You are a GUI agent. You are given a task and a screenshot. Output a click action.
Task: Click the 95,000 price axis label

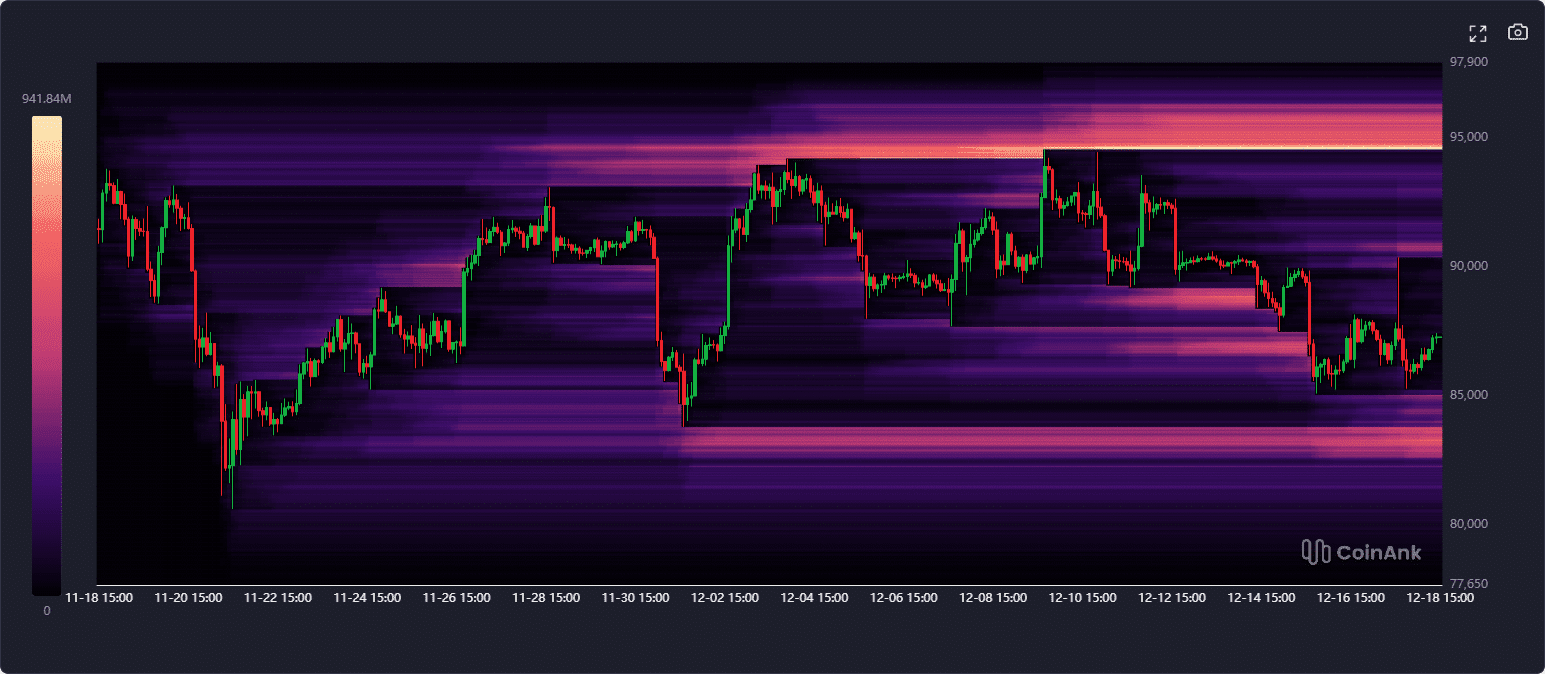(x=1468, y=136)
